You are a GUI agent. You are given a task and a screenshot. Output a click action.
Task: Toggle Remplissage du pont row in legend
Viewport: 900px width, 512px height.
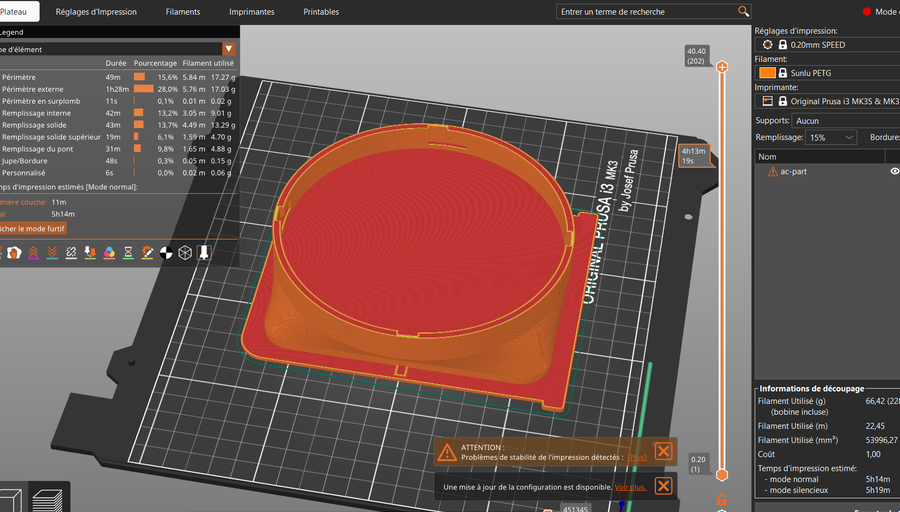[x=119, y=149]
